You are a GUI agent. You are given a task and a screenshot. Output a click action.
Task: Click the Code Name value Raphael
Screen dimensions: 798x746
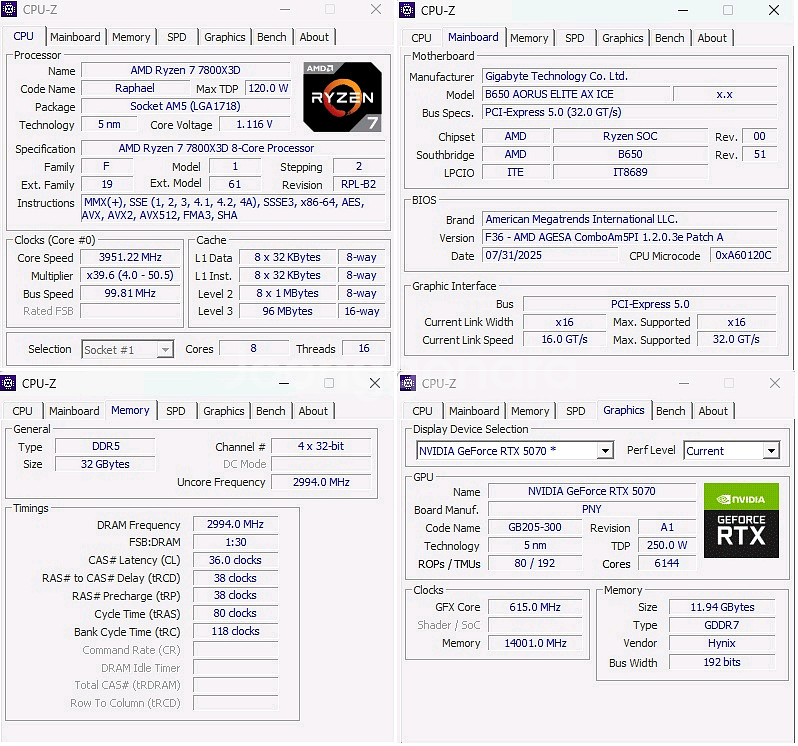click(x=135, y=88)
